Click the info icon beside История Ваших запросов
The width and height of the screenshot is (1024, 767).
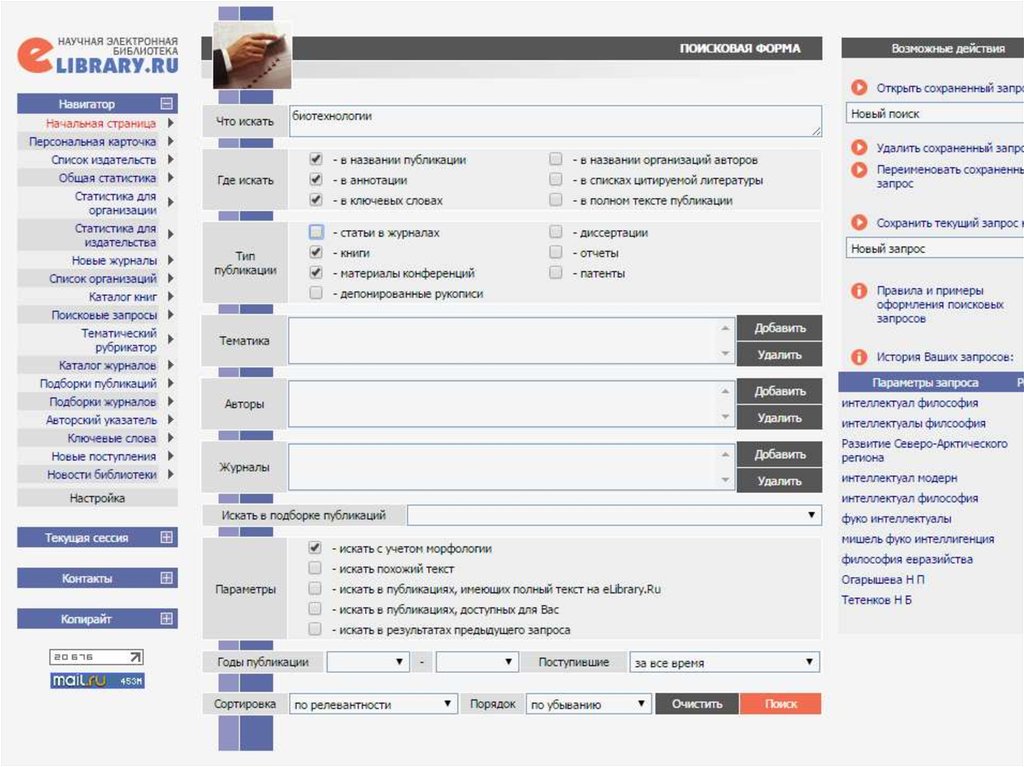(x=859, y=357)
